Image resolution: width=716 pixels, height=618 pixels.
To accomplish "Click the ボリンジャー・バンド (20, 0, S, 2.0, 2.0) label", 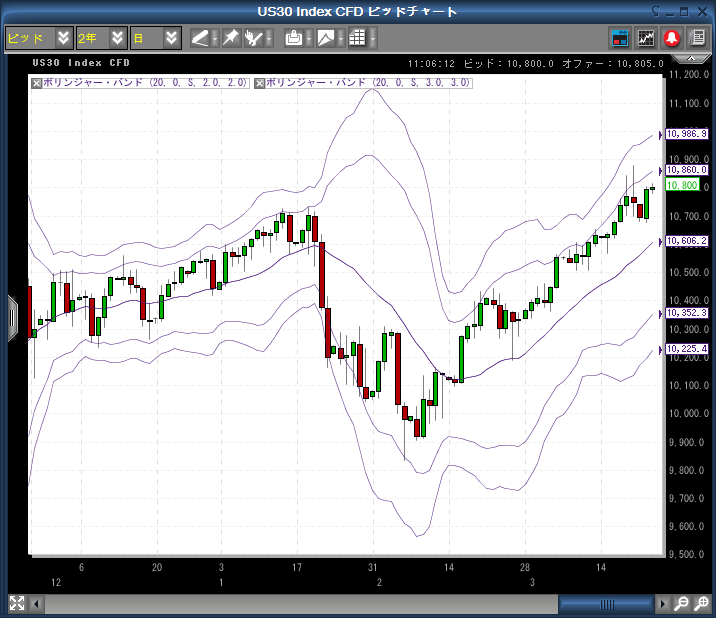I will pos(145,83).
